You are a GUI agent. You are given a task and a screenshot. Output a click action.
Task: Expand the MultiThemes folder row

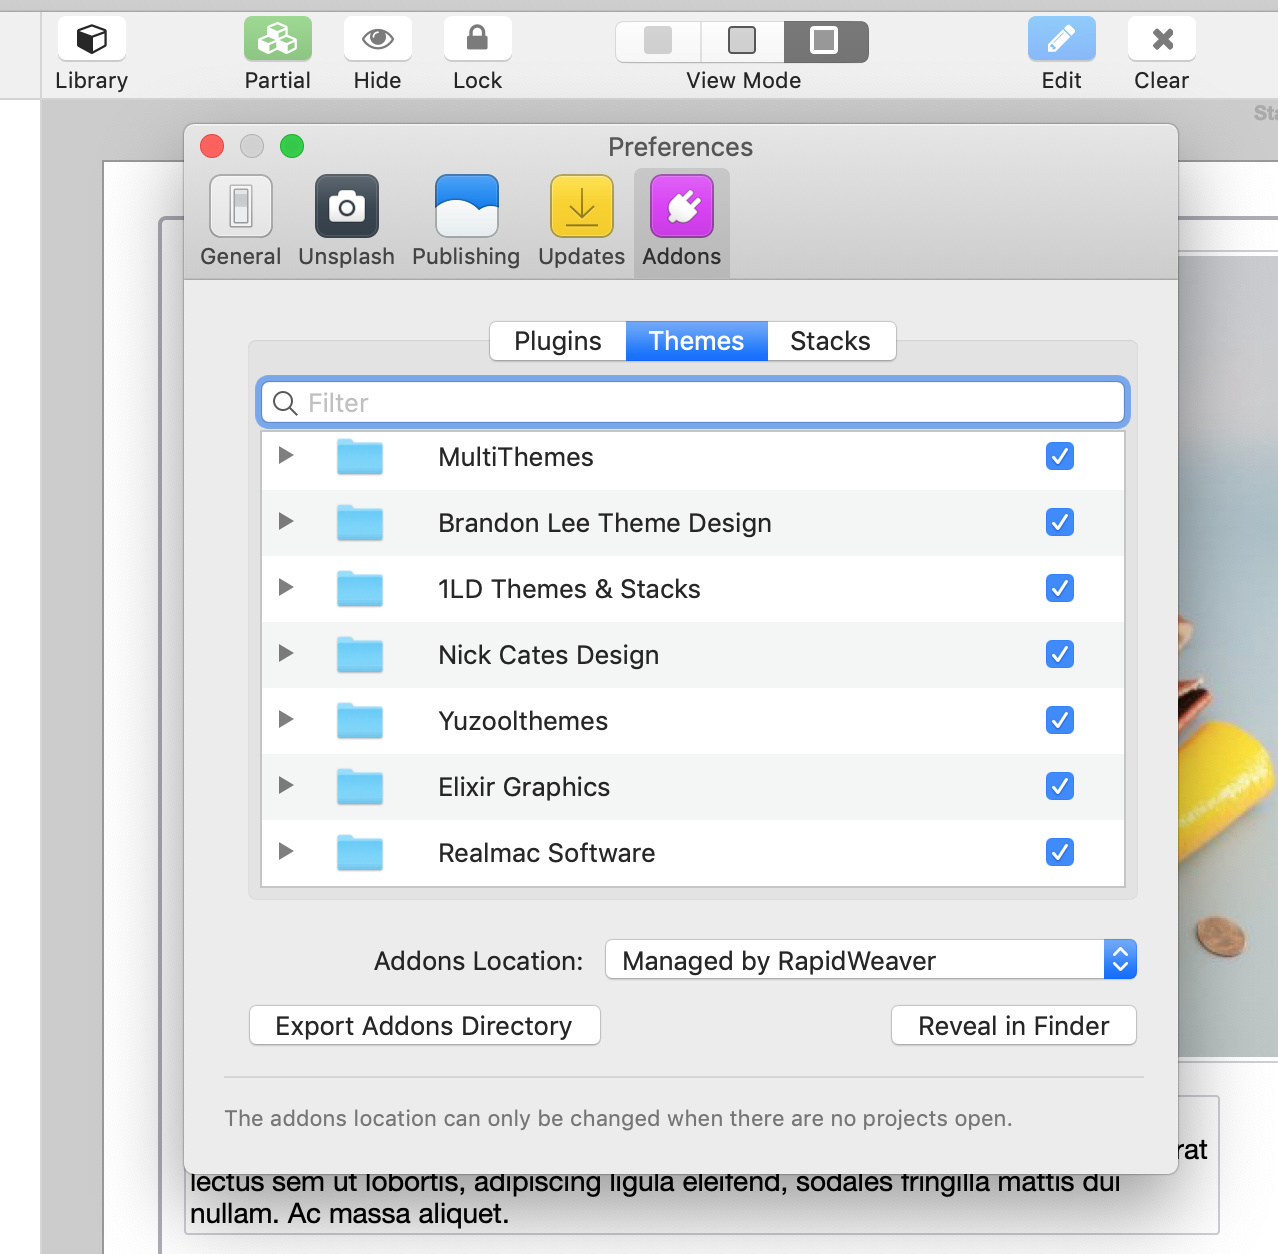286,455
